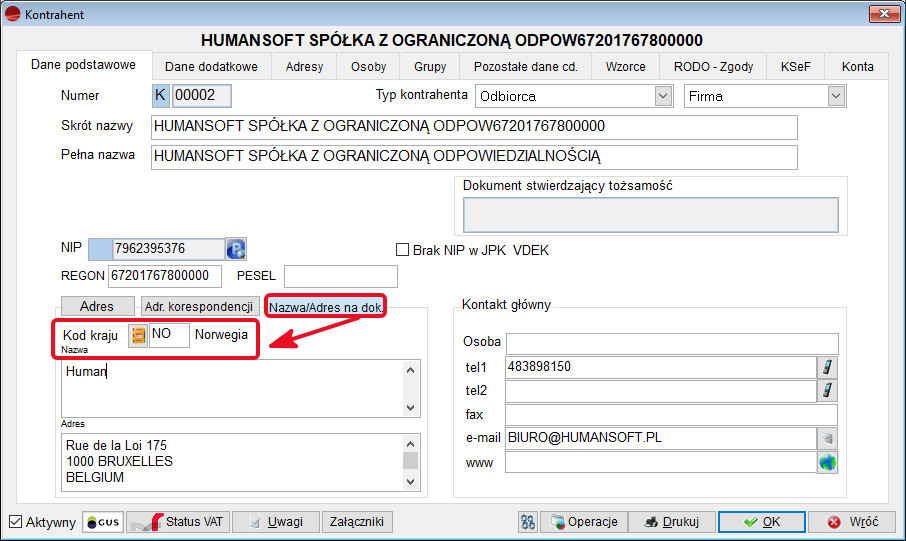Open the country code picker icon
906x541 pixels.
click(138, 335)
